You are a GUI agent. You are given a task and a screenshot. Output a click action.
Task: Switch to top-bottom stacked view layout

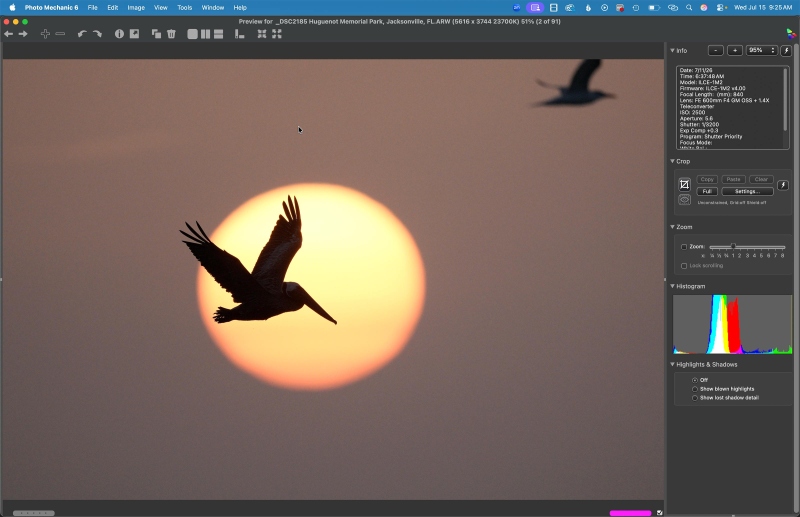coord(218,34)
